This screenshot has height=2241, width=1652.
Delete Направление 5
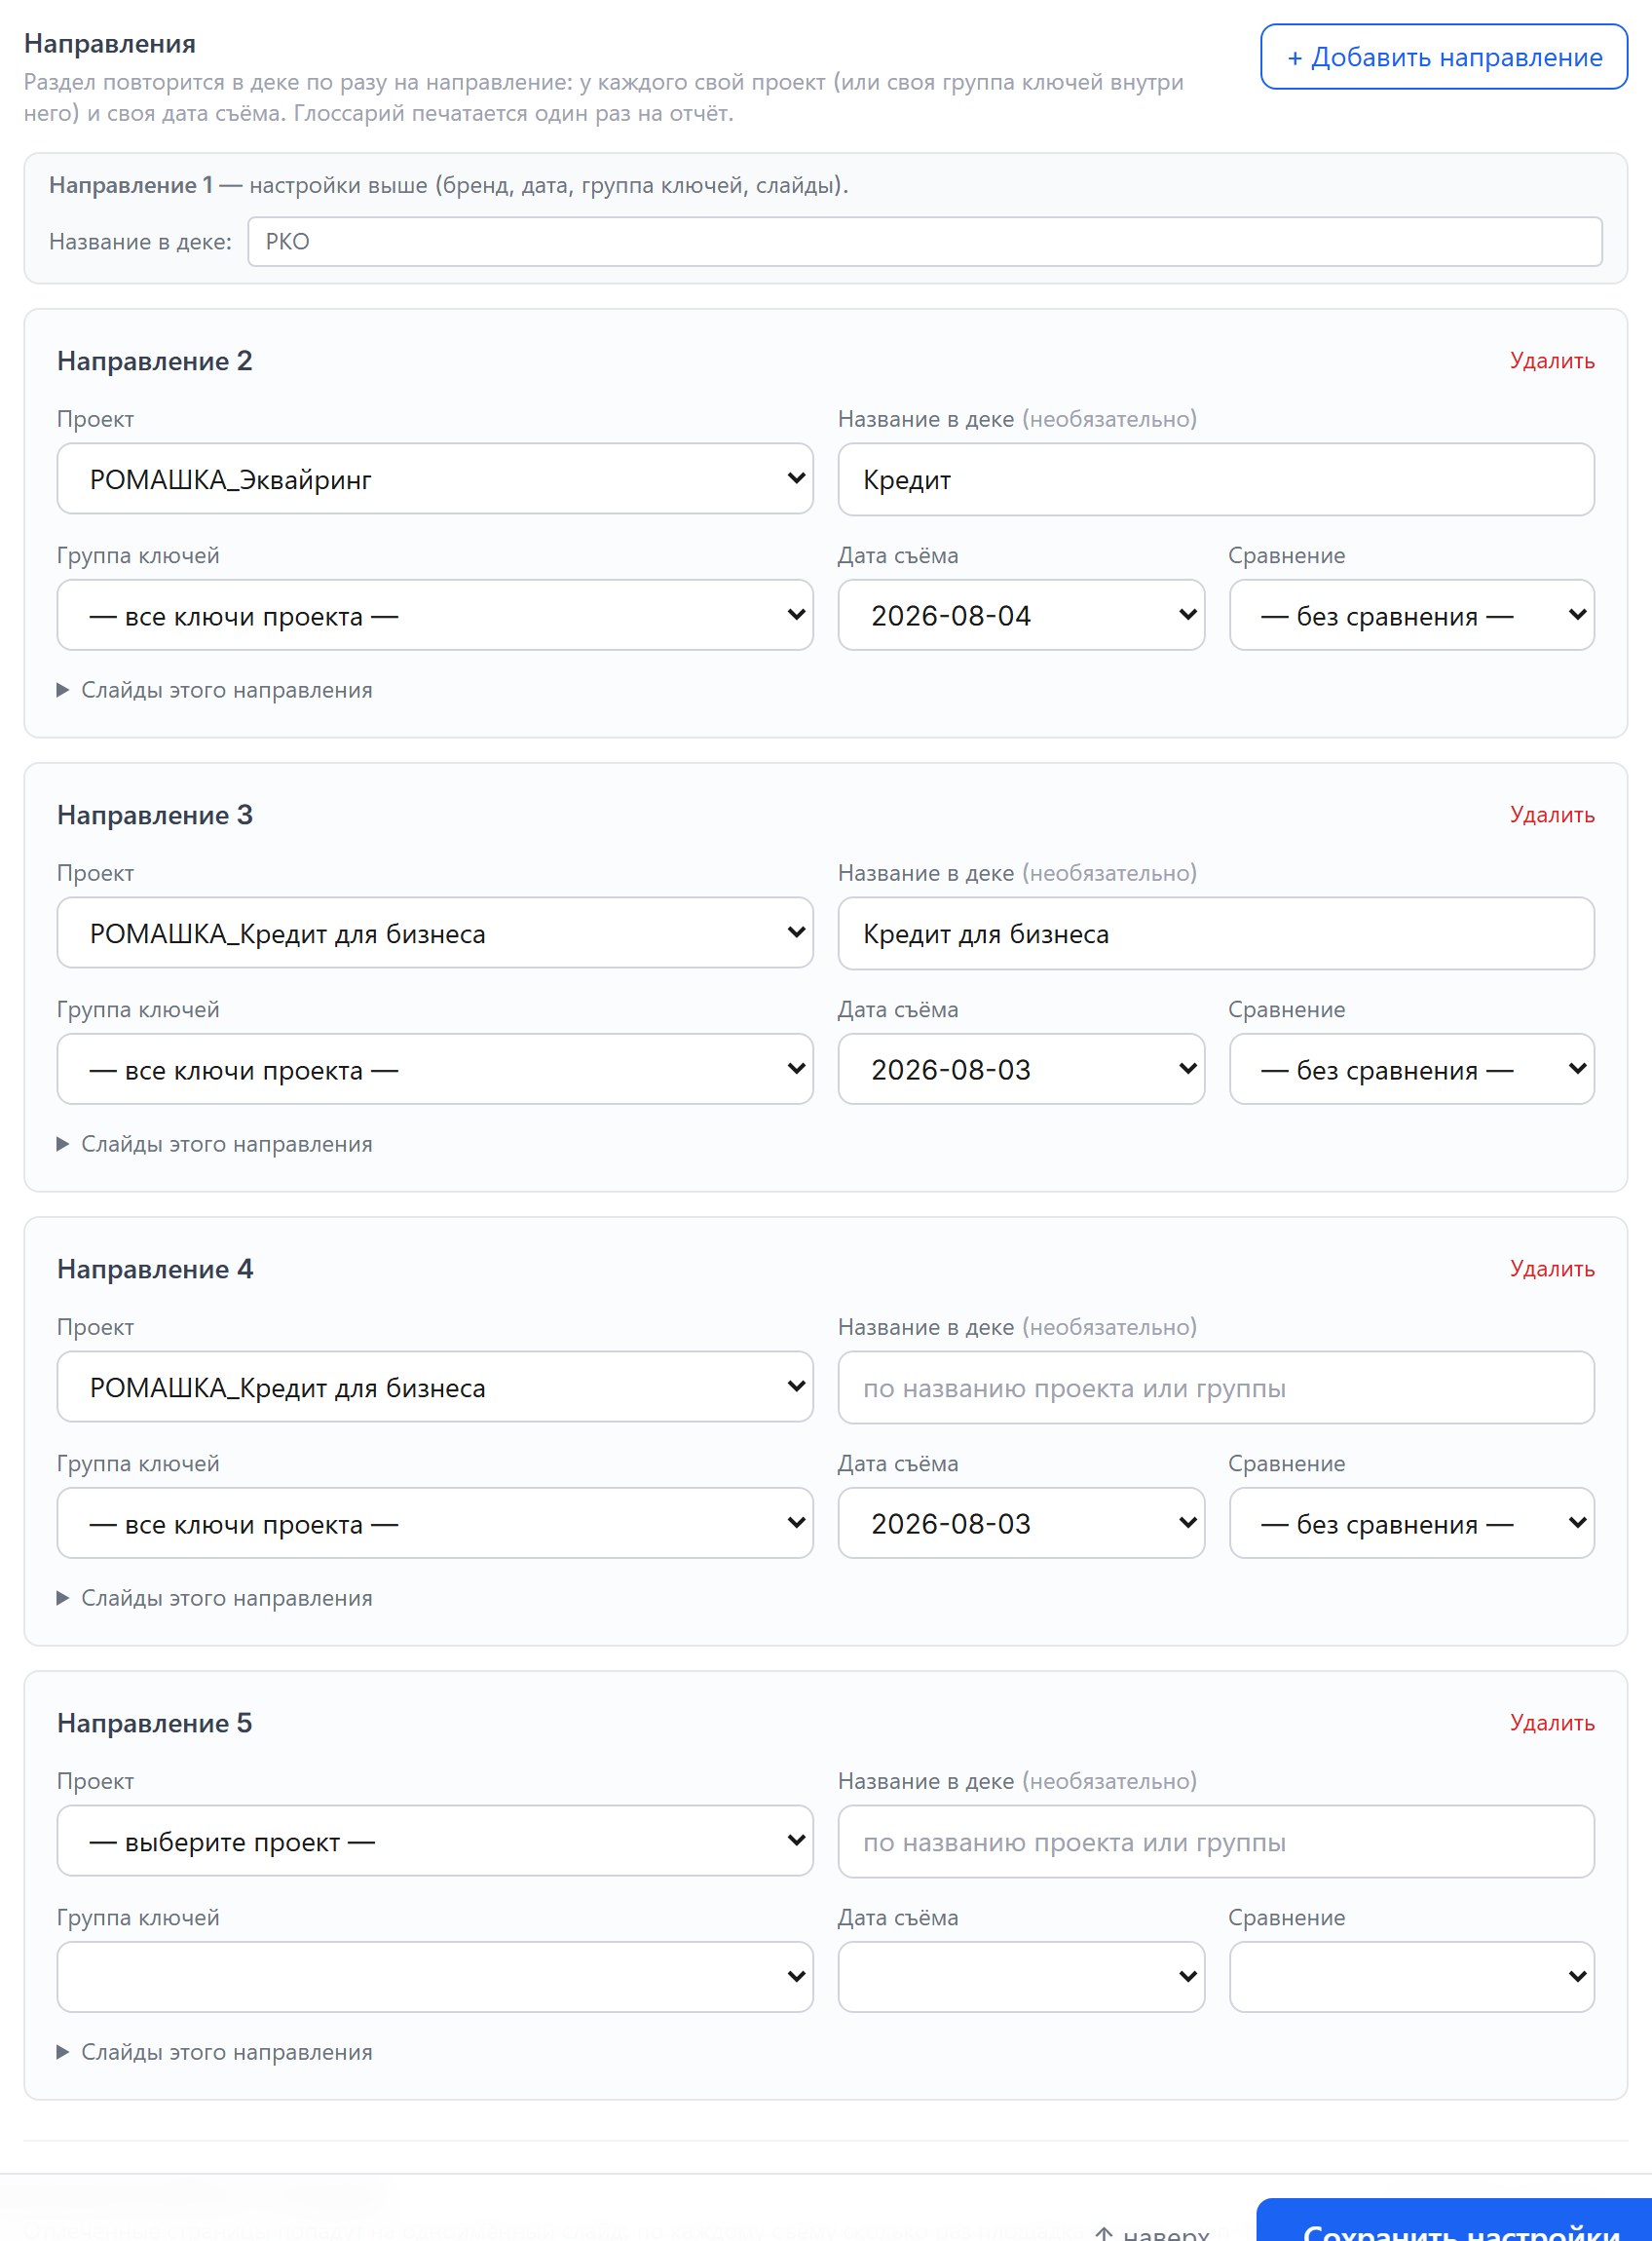[x=1551, y=1723]
